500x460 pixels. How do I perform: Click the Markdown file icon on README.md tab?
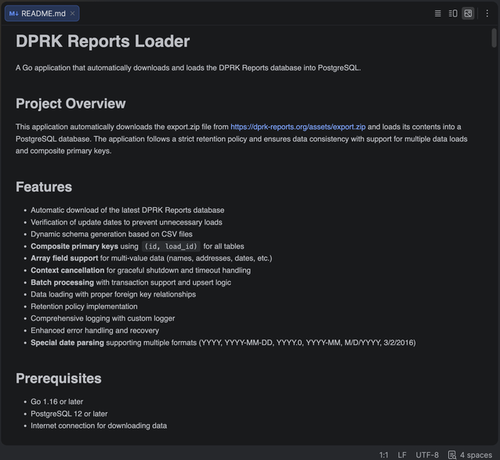coord(14,14)
